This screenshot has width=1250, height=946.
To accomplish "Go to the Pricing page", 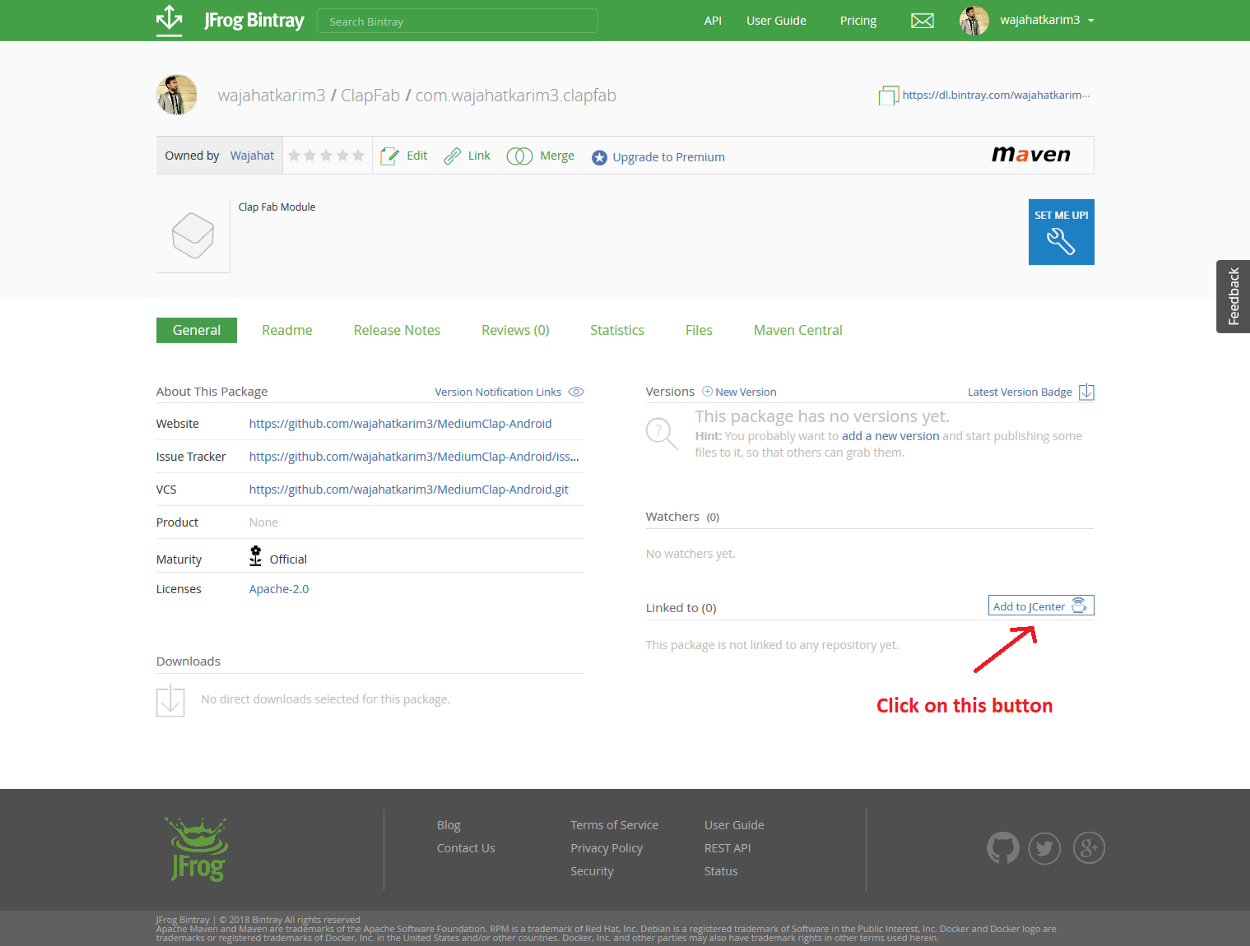I will click(858, 21).
